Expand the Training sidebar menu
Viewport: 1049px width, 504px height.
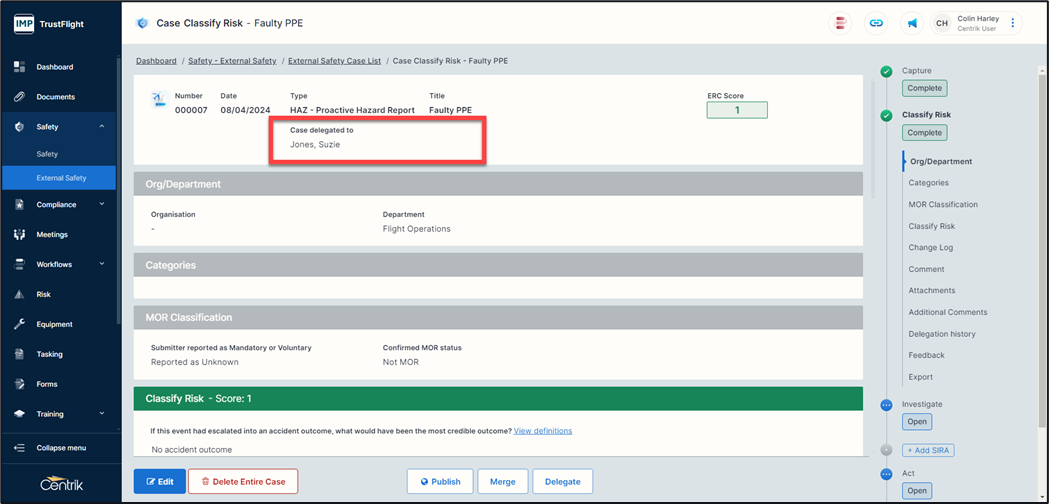point(101,414)
